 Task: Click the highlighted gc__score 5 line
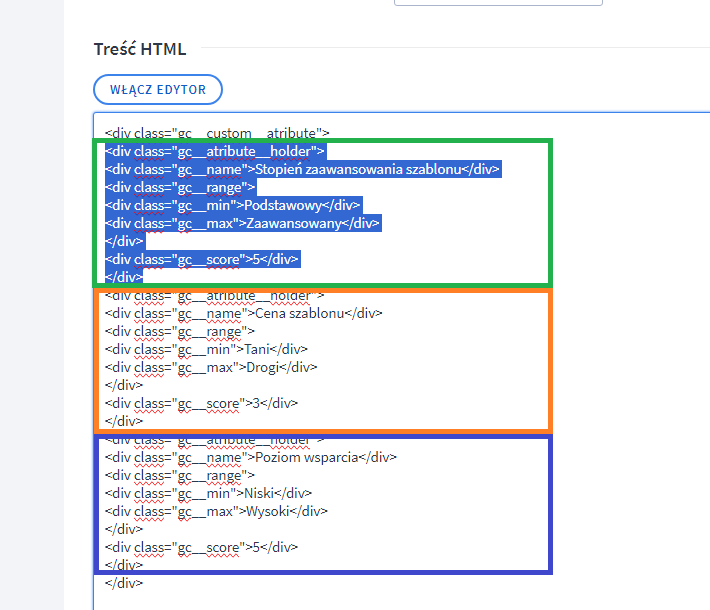coord(201,259)
